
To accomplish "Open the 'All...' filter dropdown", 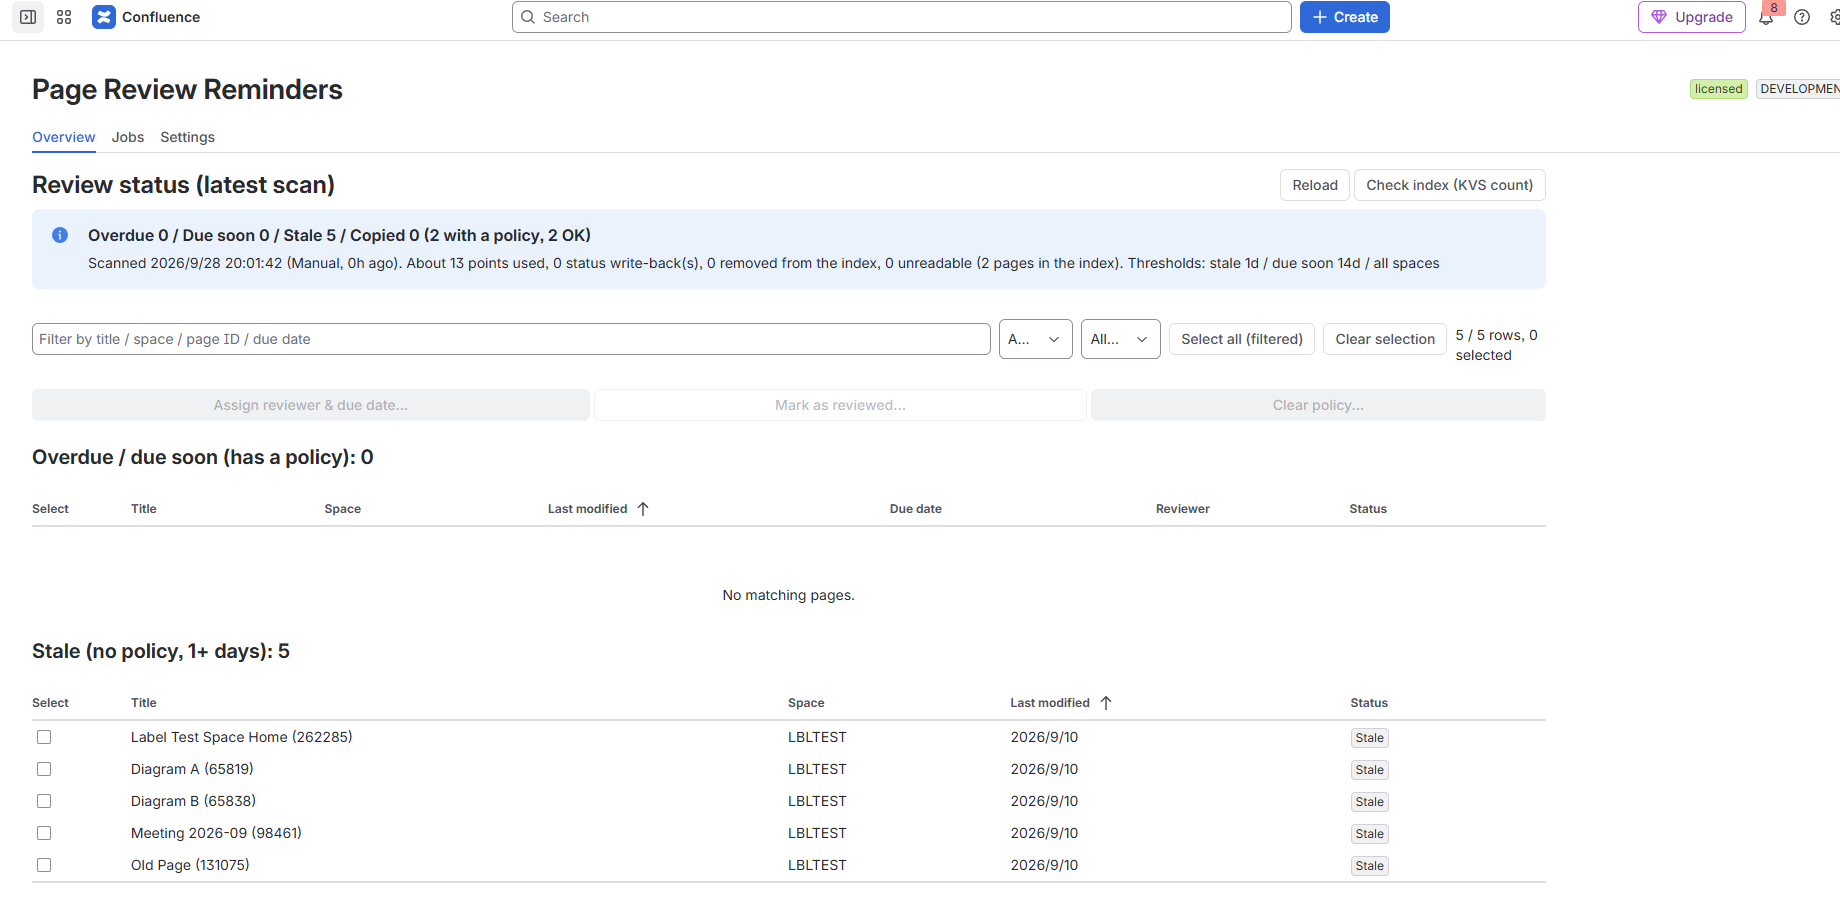I will (1121, 339).
